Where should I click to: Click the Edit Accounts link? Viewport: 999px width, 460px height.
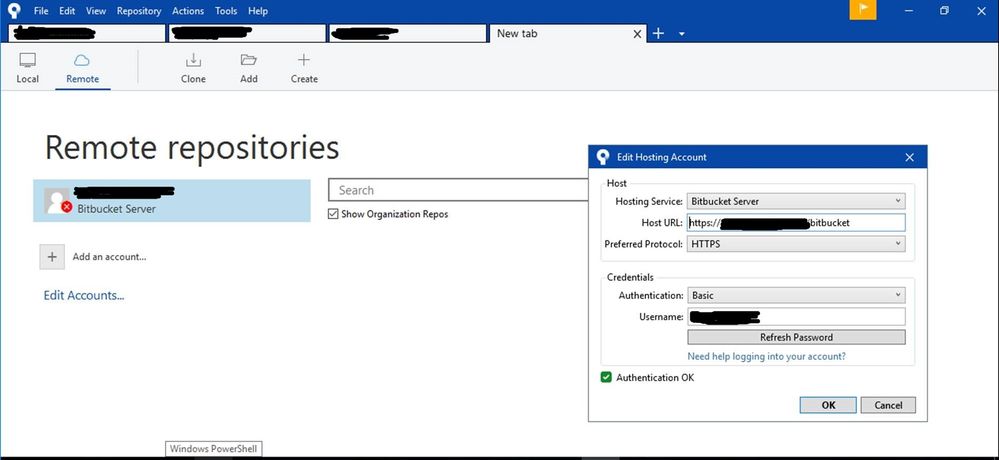click(83, 295)
